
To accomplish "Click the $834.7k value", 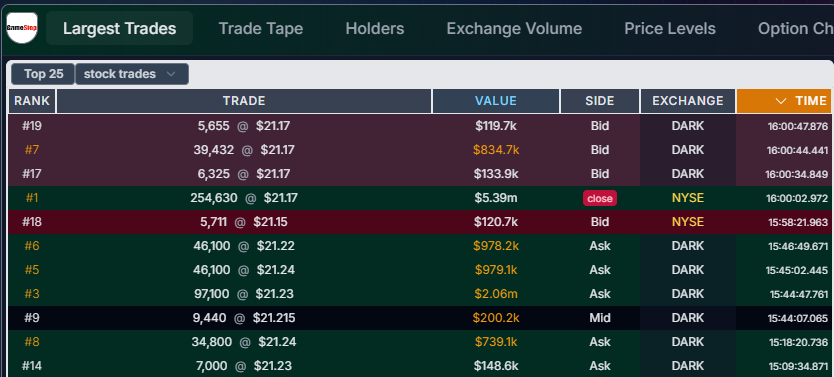I will [x=496, y=150].
